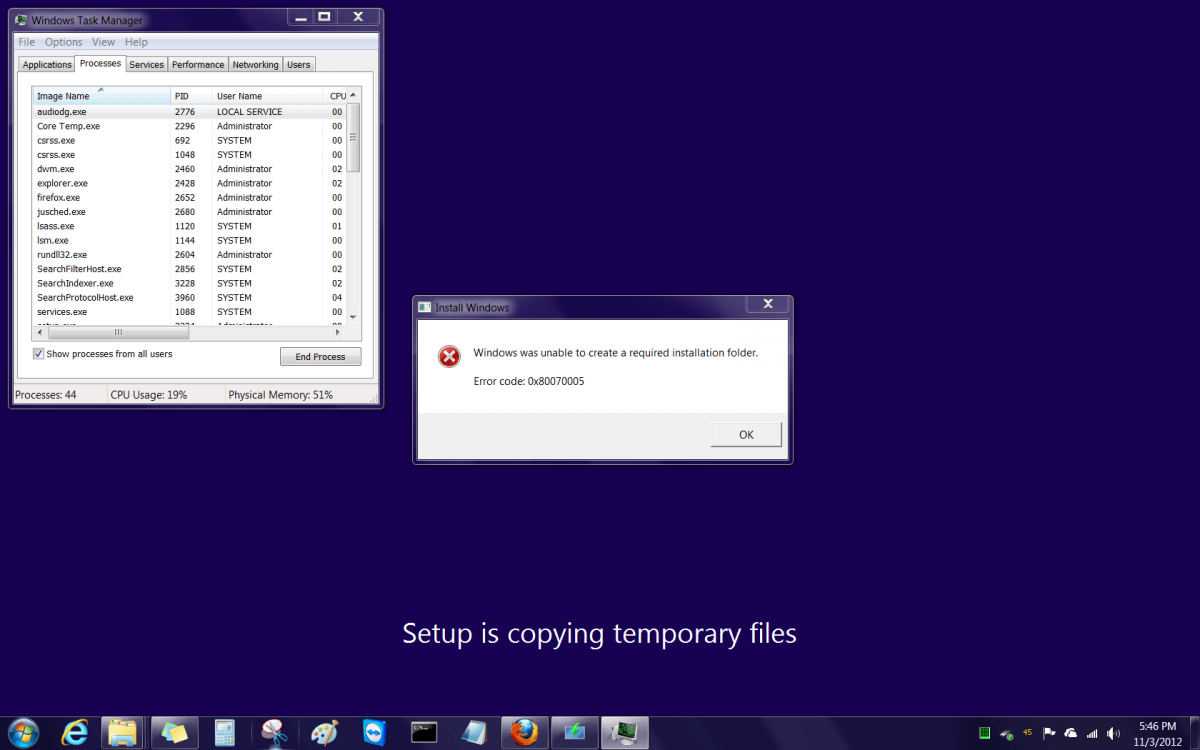Switch to the Applications tab
This screenshot has width=1200, height=750.
pos(47,65)
